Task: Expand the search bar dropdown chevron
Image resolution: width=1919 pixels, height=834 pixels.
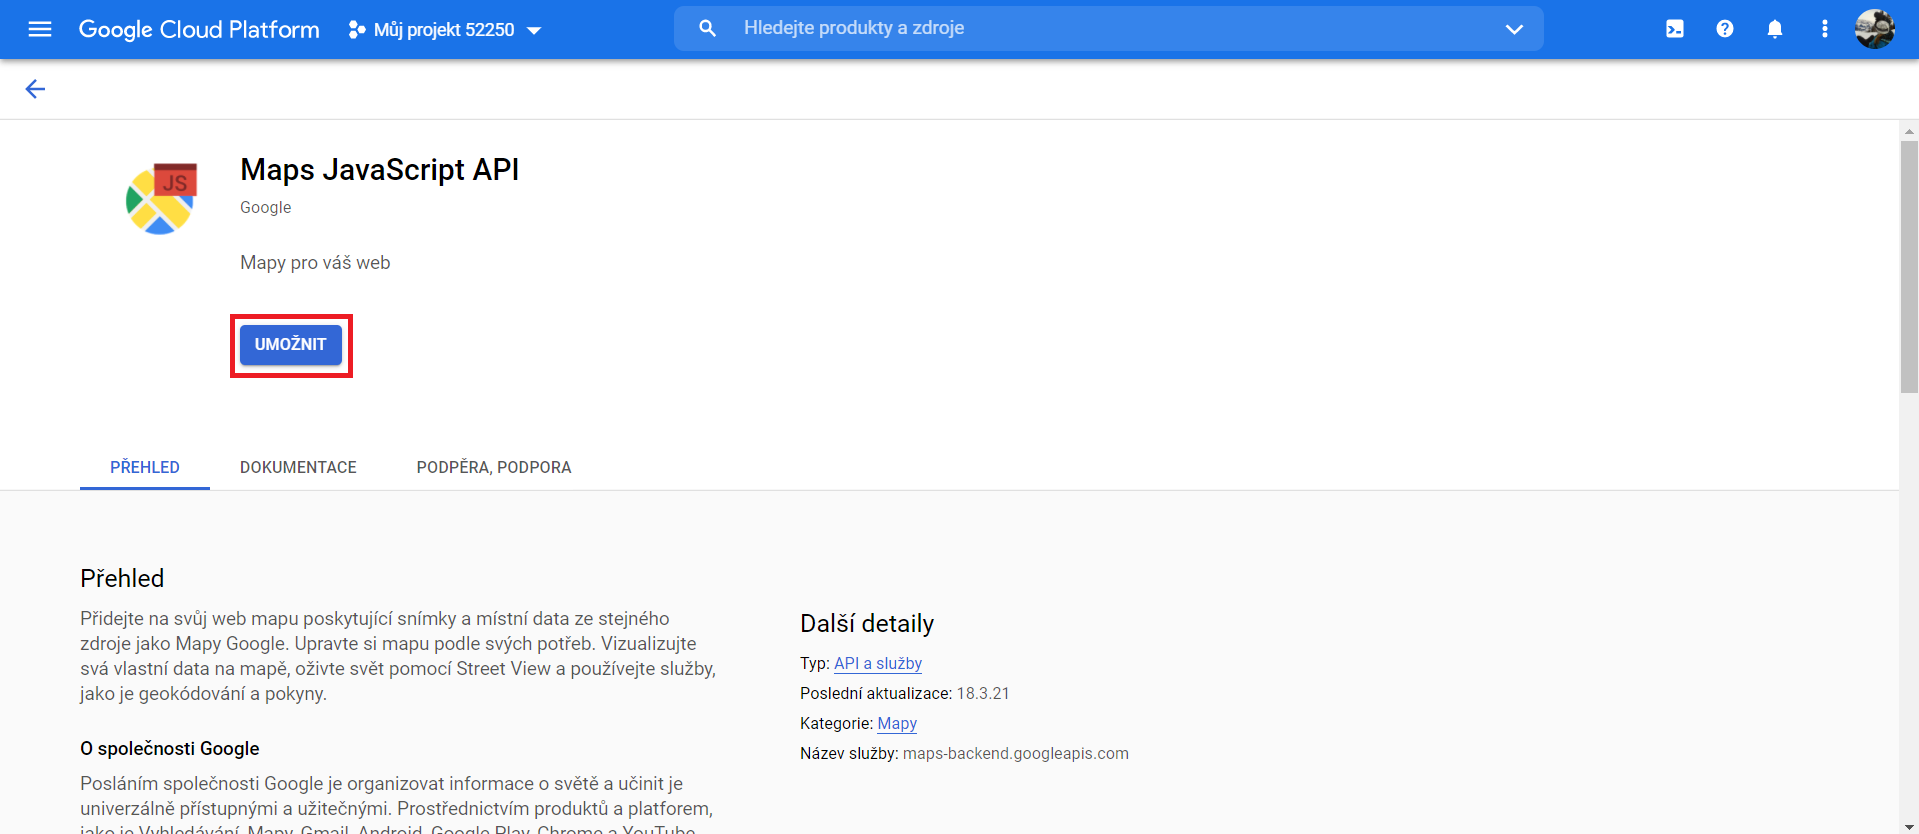Action: click(1513, 29)
